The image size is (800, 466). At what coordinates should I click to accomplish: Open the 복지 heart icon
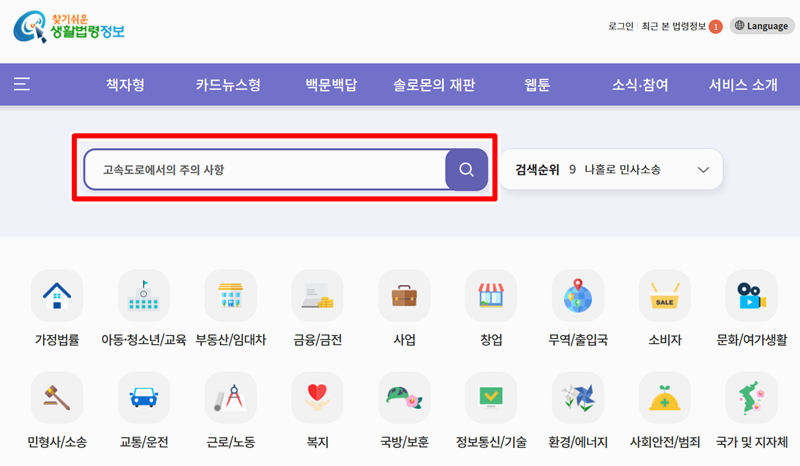[317, 398]
